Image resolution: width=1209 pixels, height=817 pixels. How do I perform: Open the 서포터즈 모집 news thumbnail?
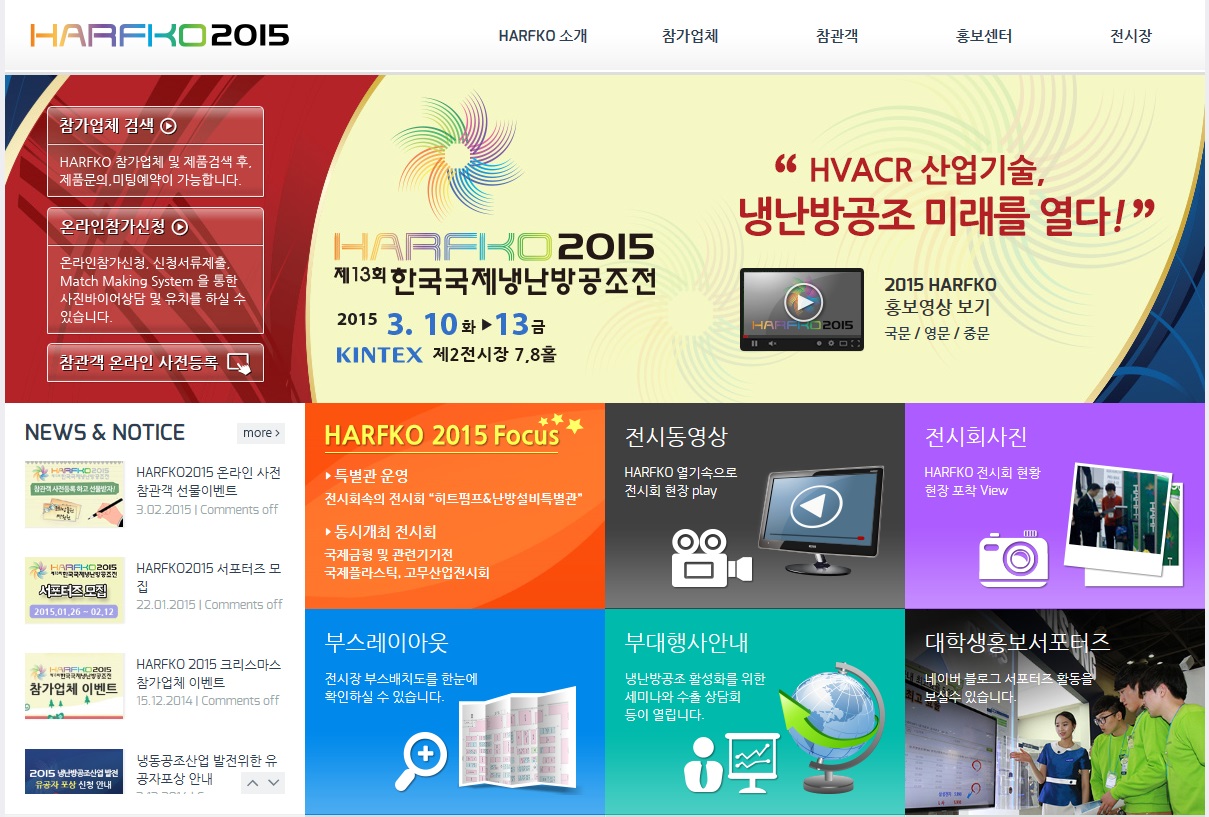click(x=74, y=590)
